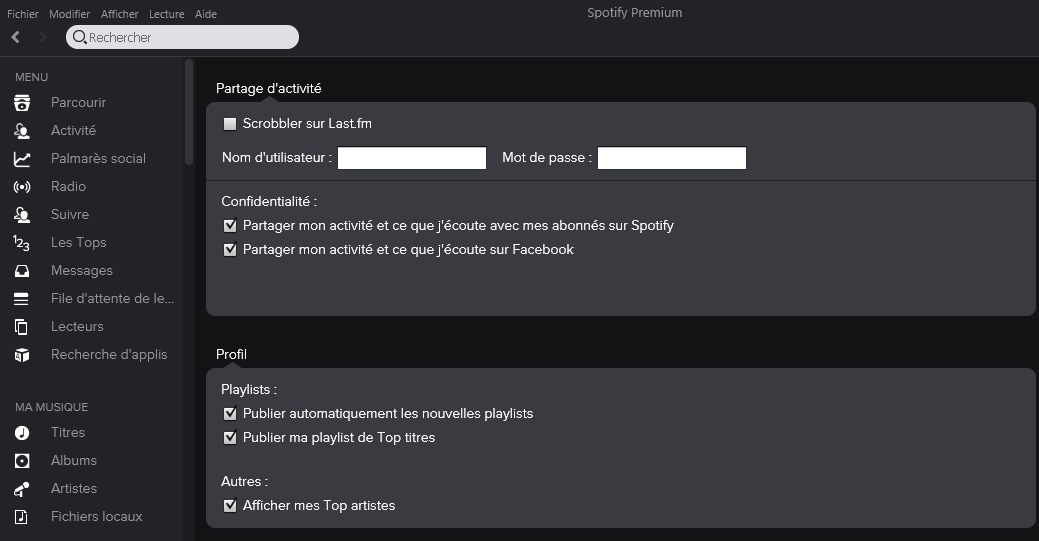Open the Aide menu
The width and height of the screenshot is (1039, 541).
point(206,14)
